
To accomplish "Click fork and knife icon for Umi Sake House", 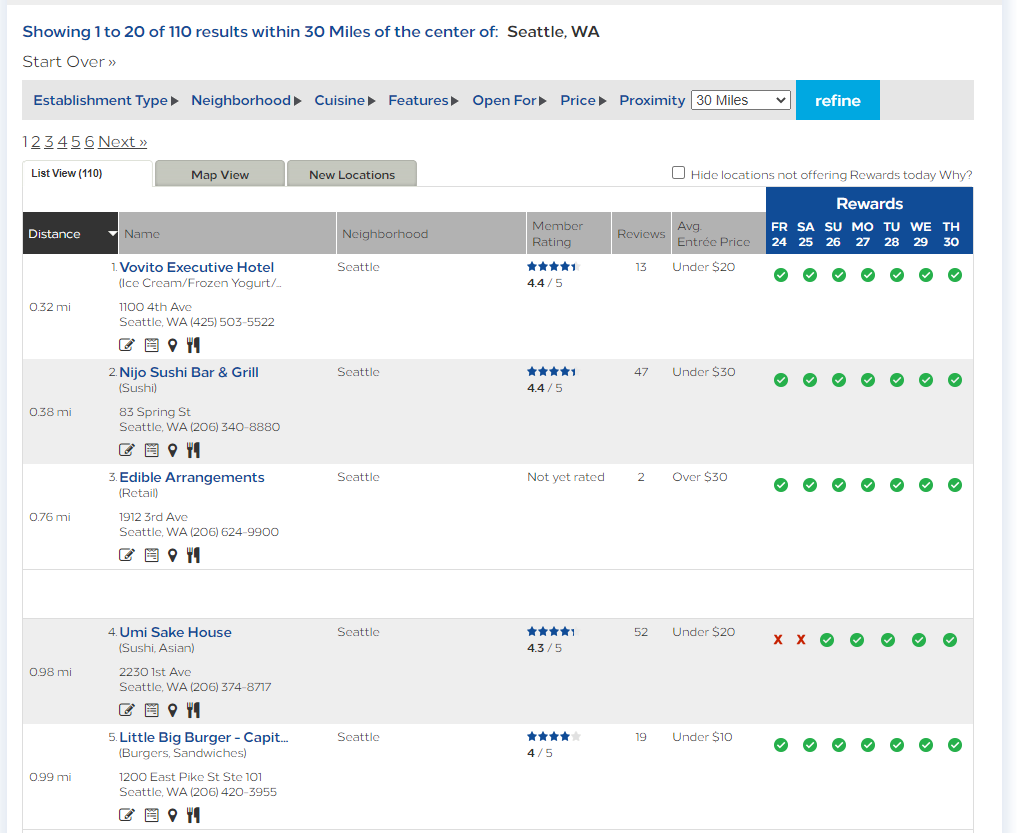I will pyautogui.click(x=193, y=710).
